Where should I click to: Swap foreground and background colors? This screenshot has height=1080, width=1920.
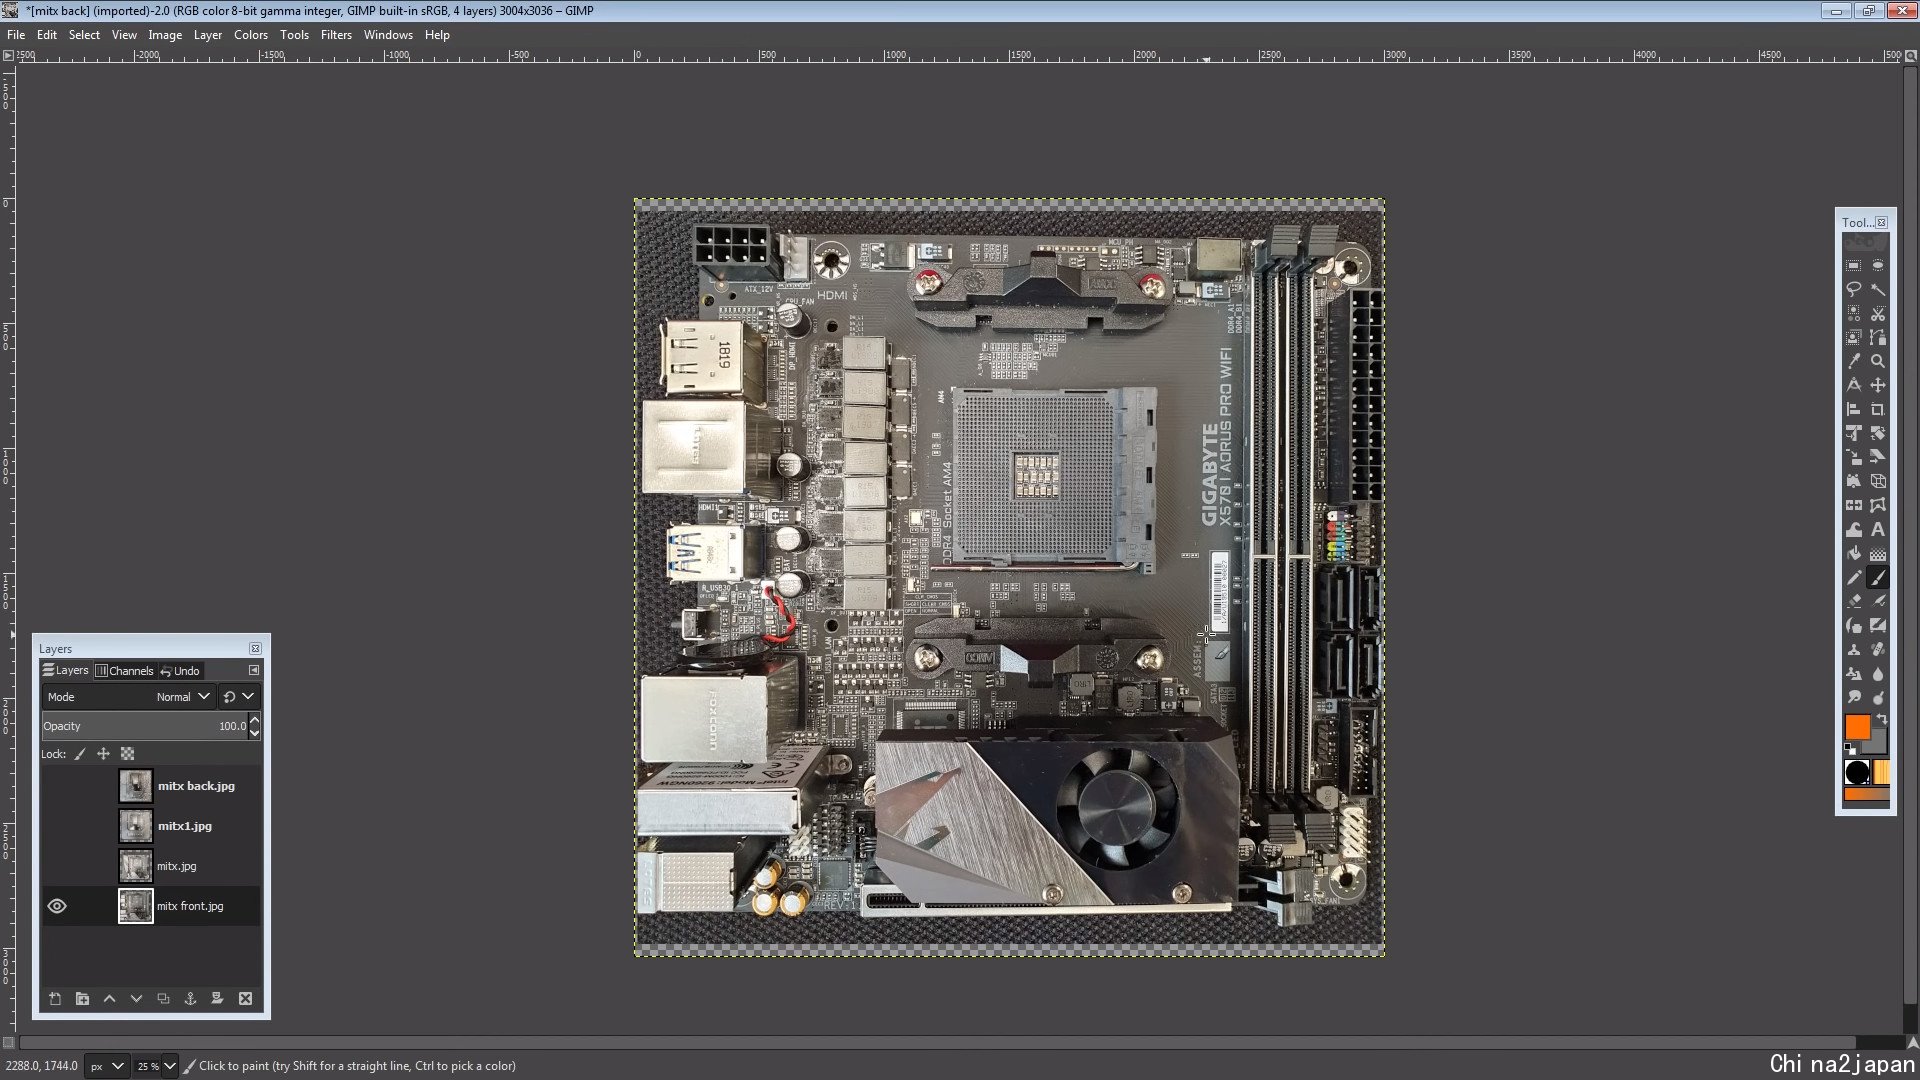click(1882, 719)
